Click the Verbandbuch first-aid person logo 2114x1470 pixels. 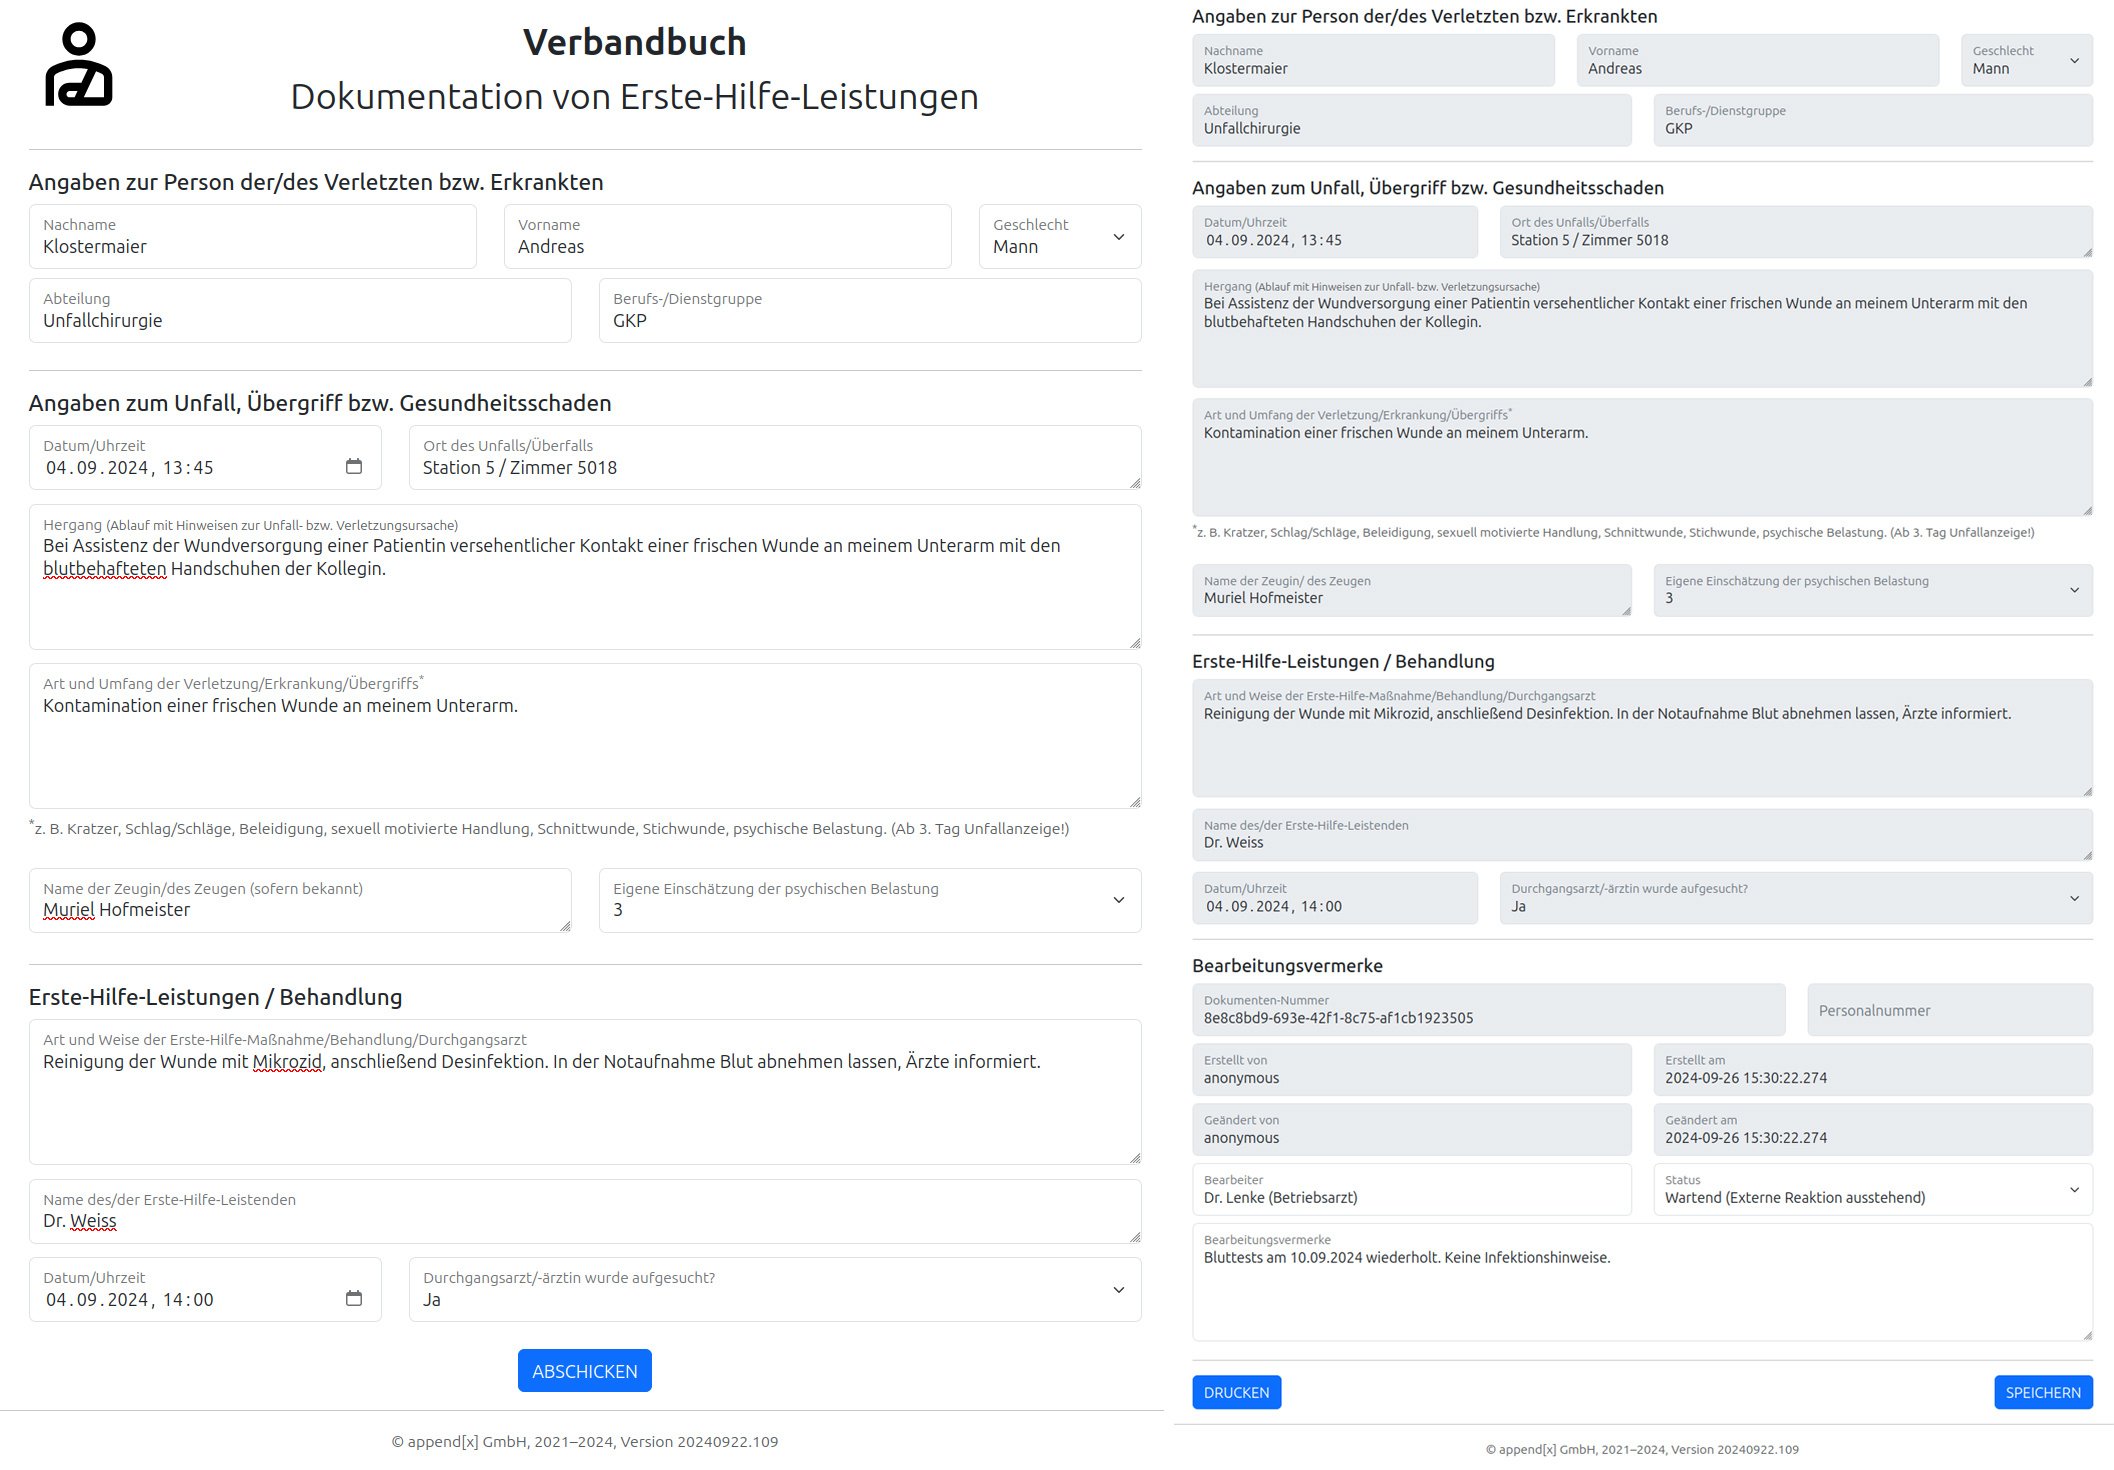click(x=79, y=65)
